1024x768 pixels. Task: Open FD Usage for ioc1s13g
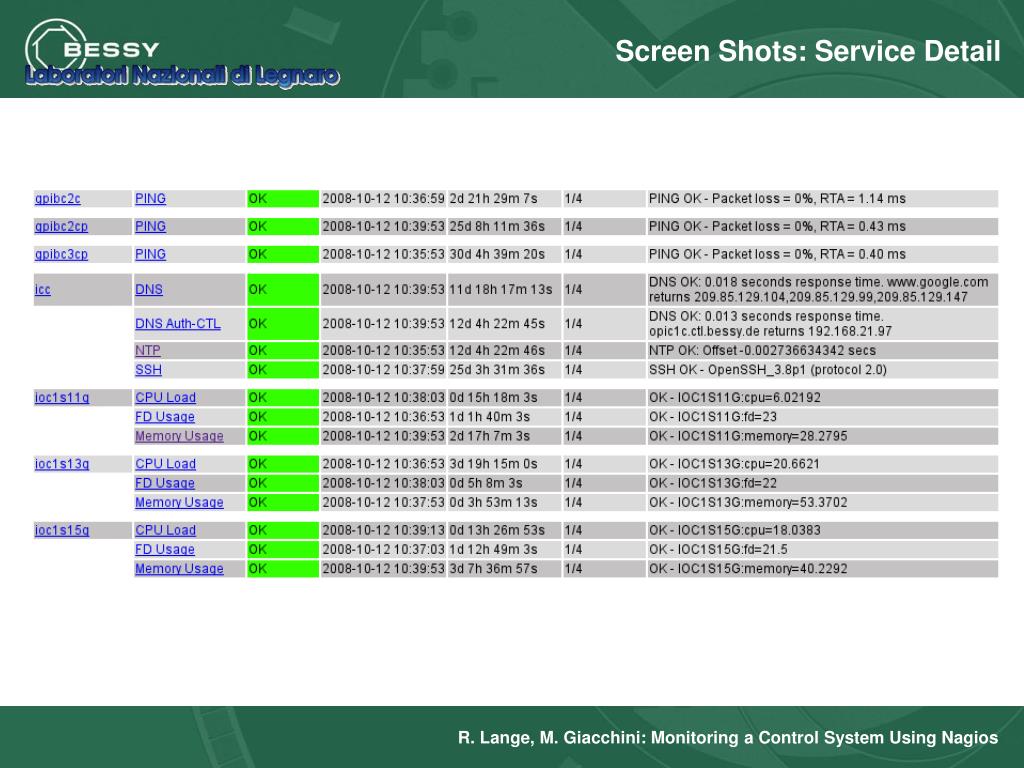click(x=165, y=483)
